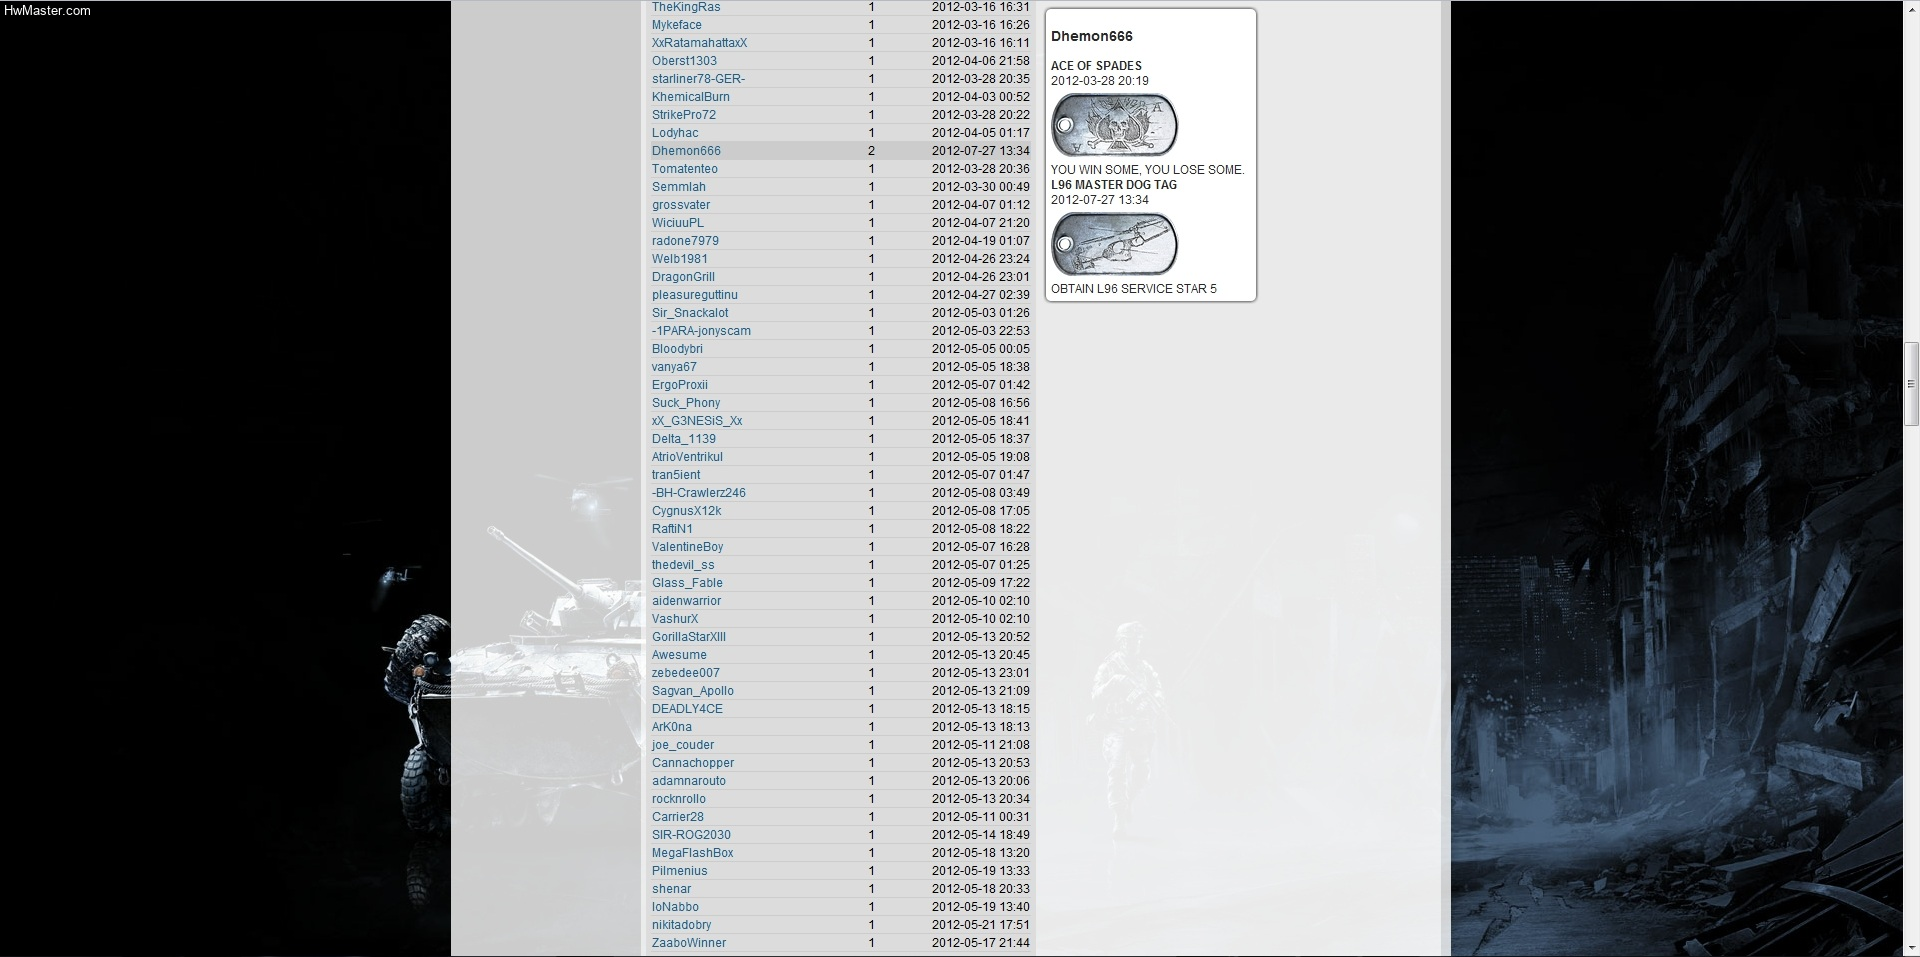1920x957 pixels.
Task: Open player shenar link
Action: 672,889
